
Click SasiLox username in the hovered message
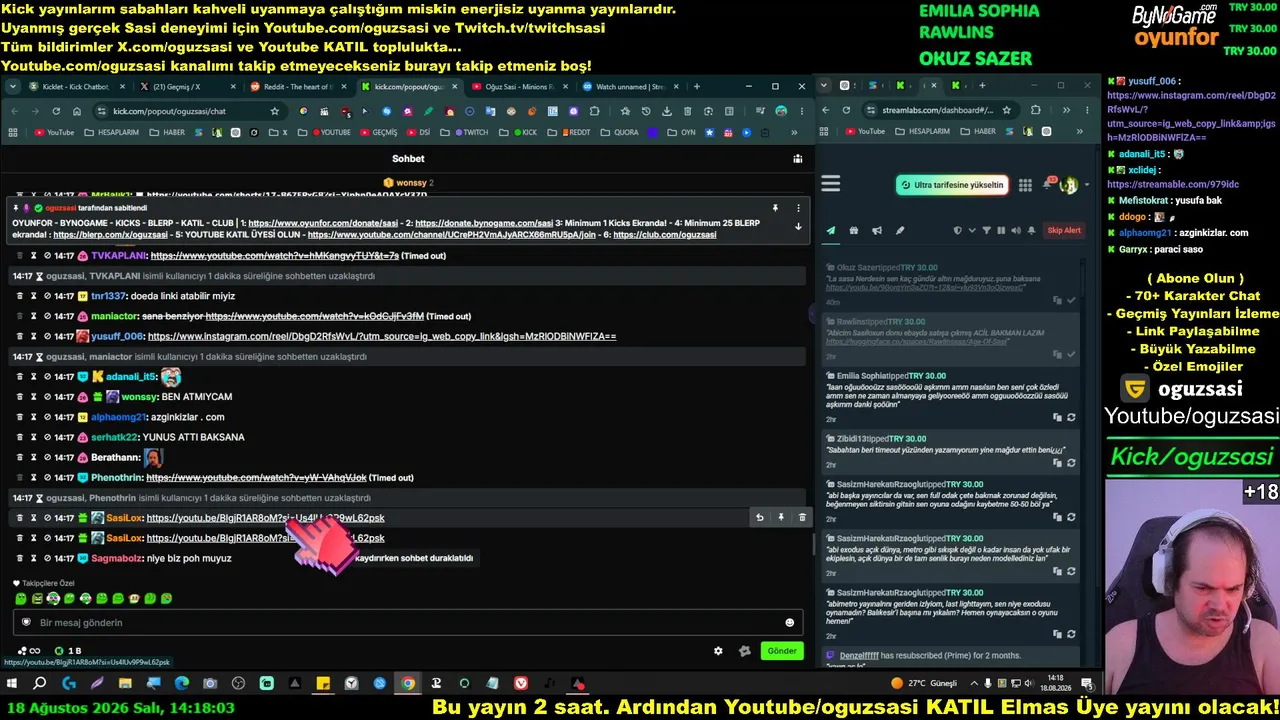[x=125, y=518]
